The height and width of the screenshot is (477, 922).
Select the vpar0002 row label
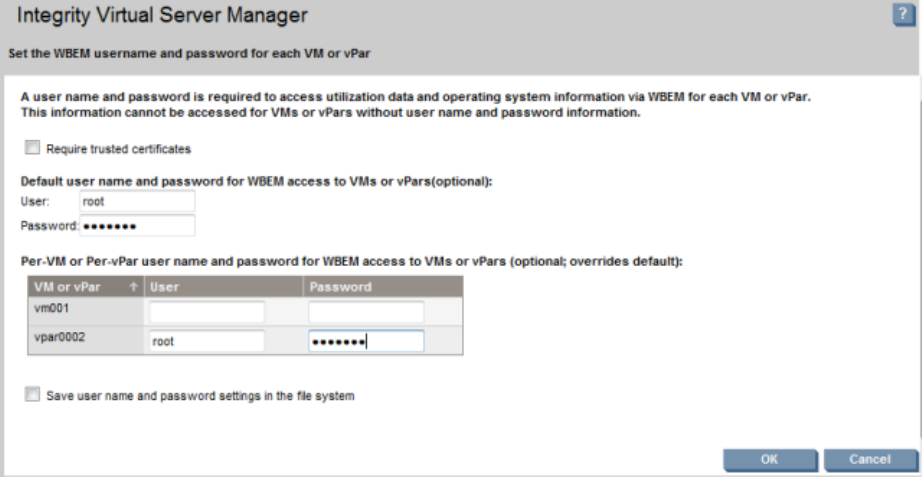coord(58,338)
